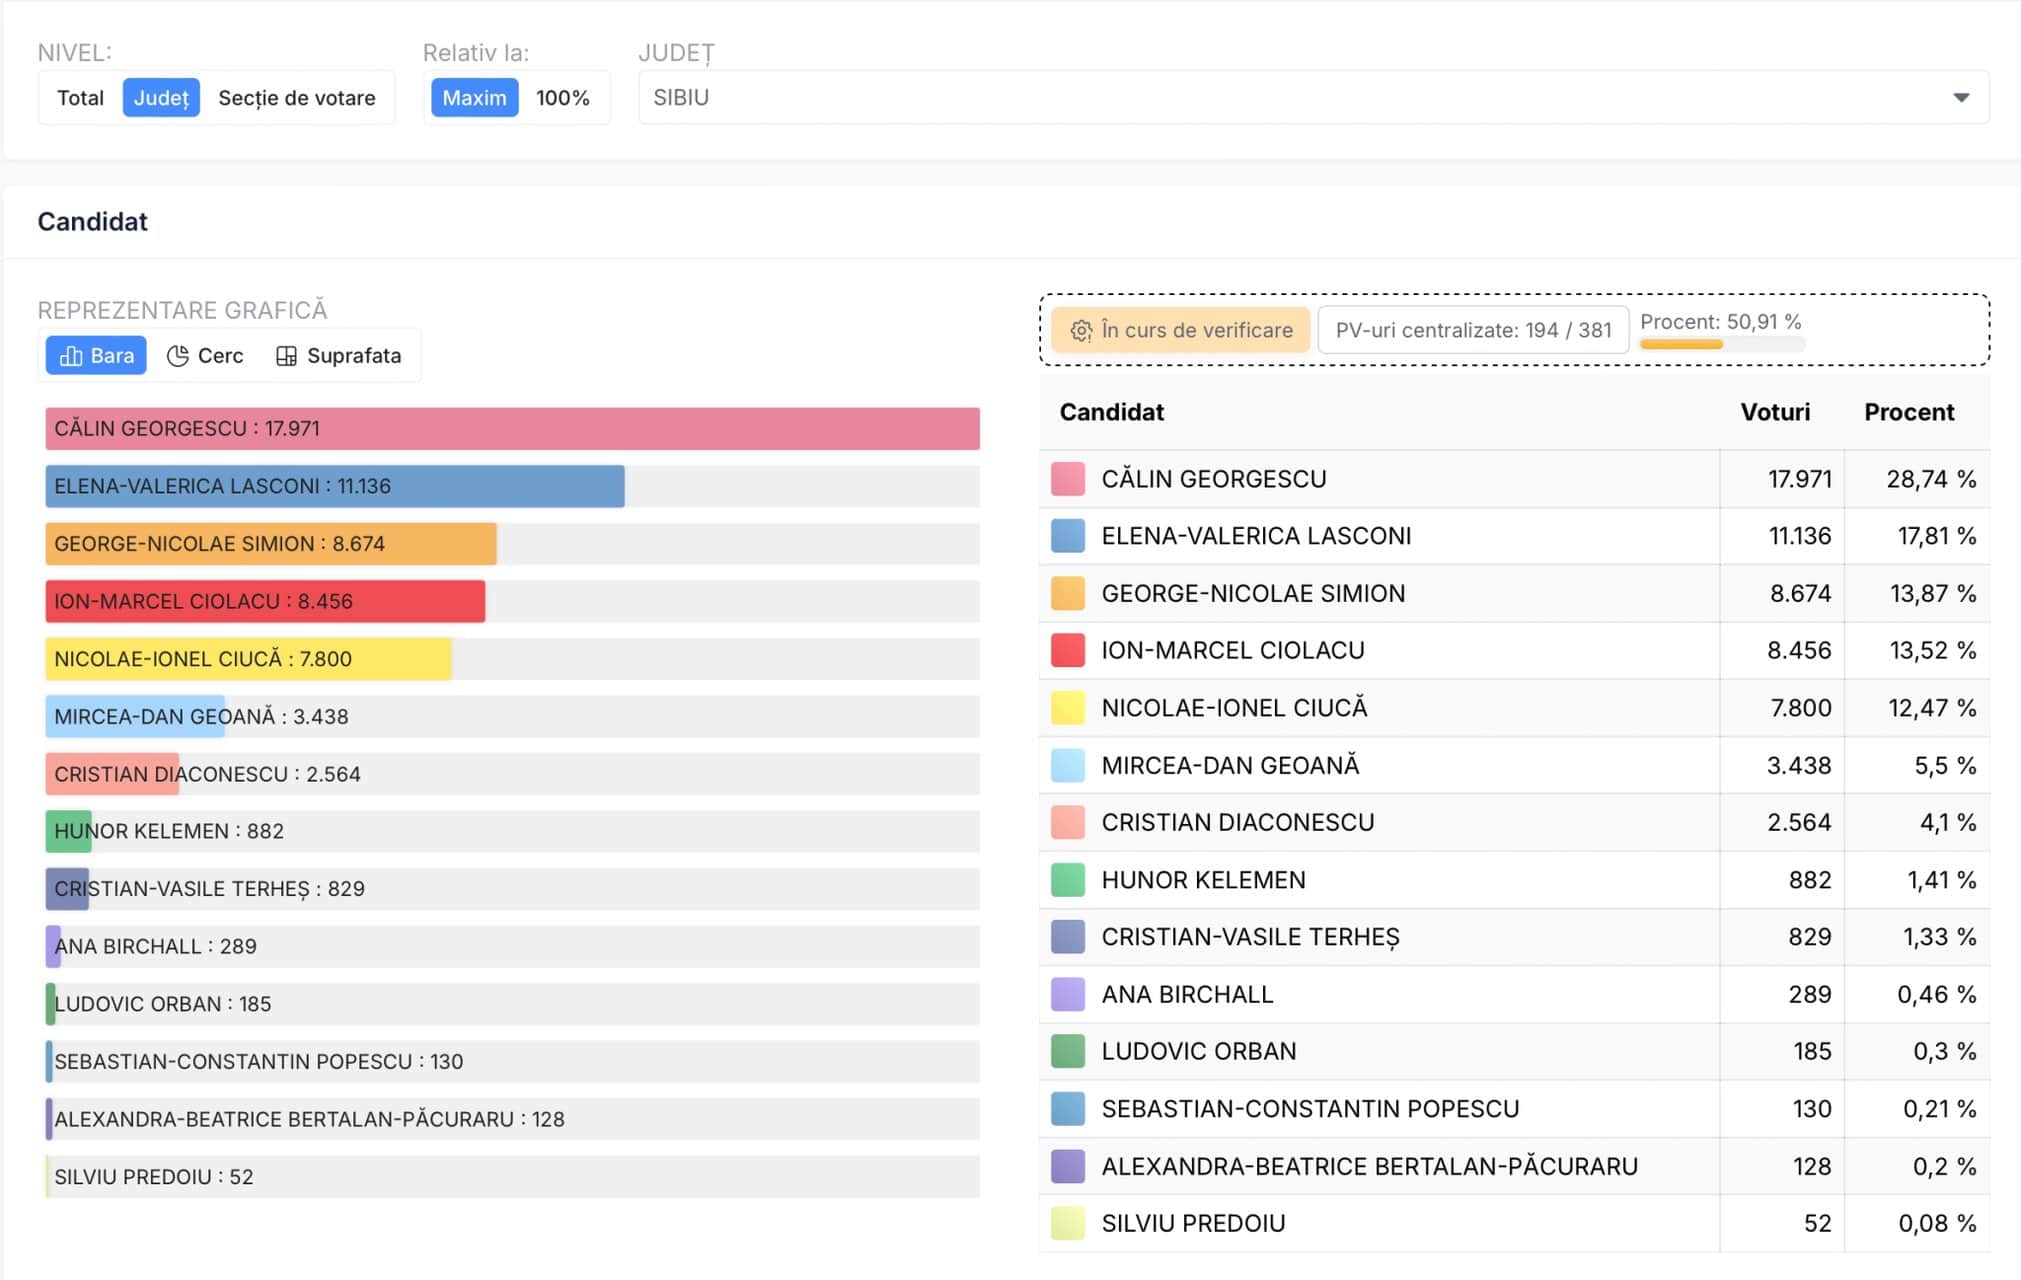Screen dimensions: 2021x1280
Task: Click the Nicolae-Ionel Ciucă yellow swatch
Action: coord(1068,708)
